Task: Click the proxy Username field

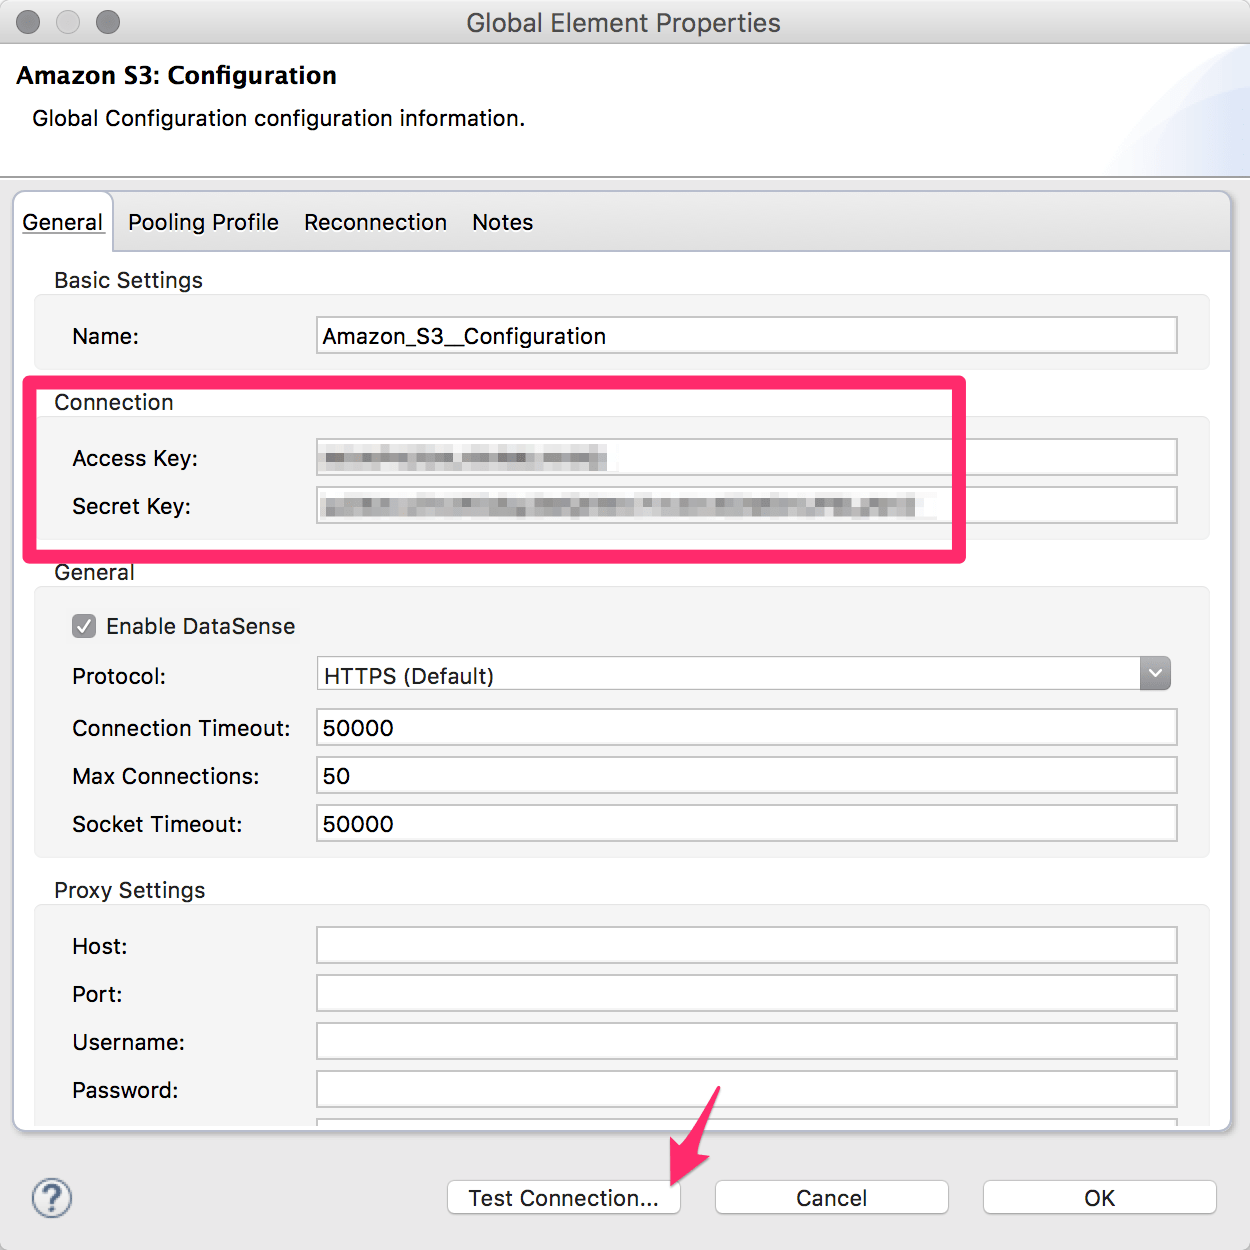Action: [x=745, y=1041]
